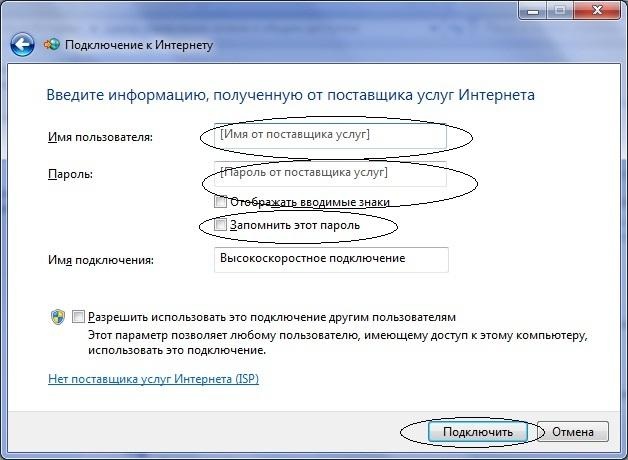This screenshot has width=628, height=460.
Task: Tick the Запомнить этот пароль checkbox
Action: (220, 225)
